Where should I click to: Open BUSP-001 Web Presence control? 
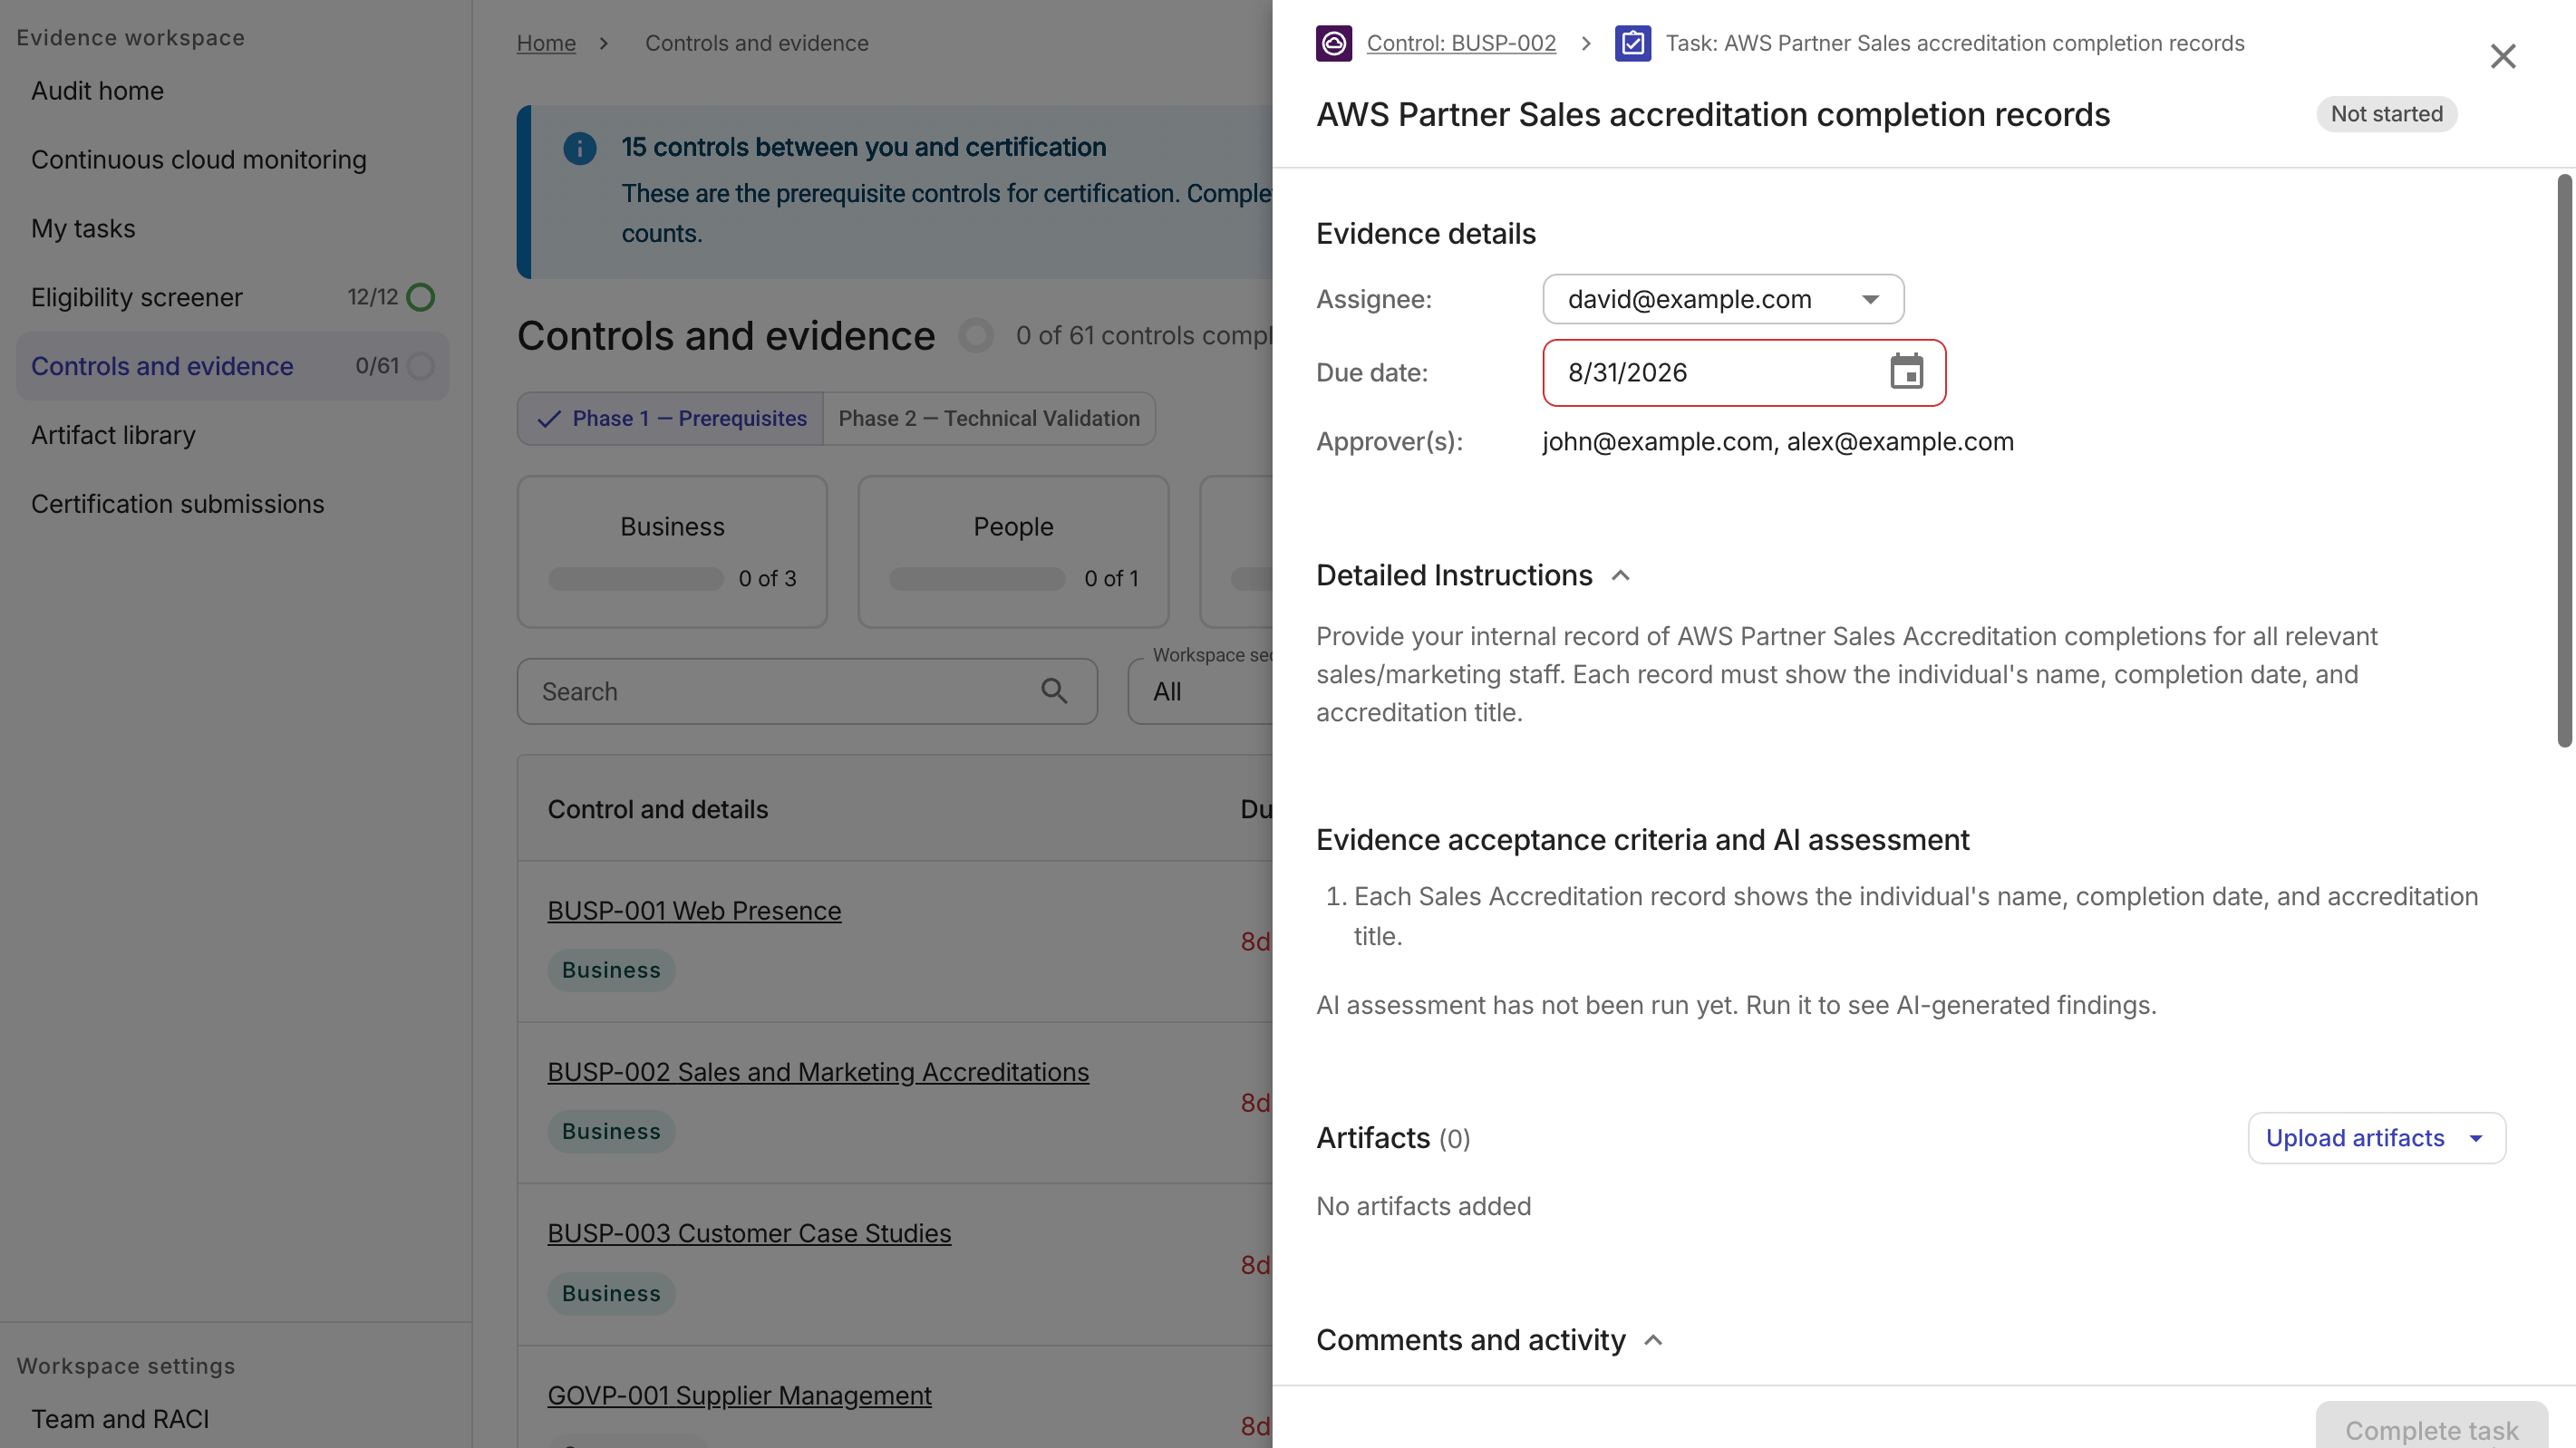click(x=694, y=911)
